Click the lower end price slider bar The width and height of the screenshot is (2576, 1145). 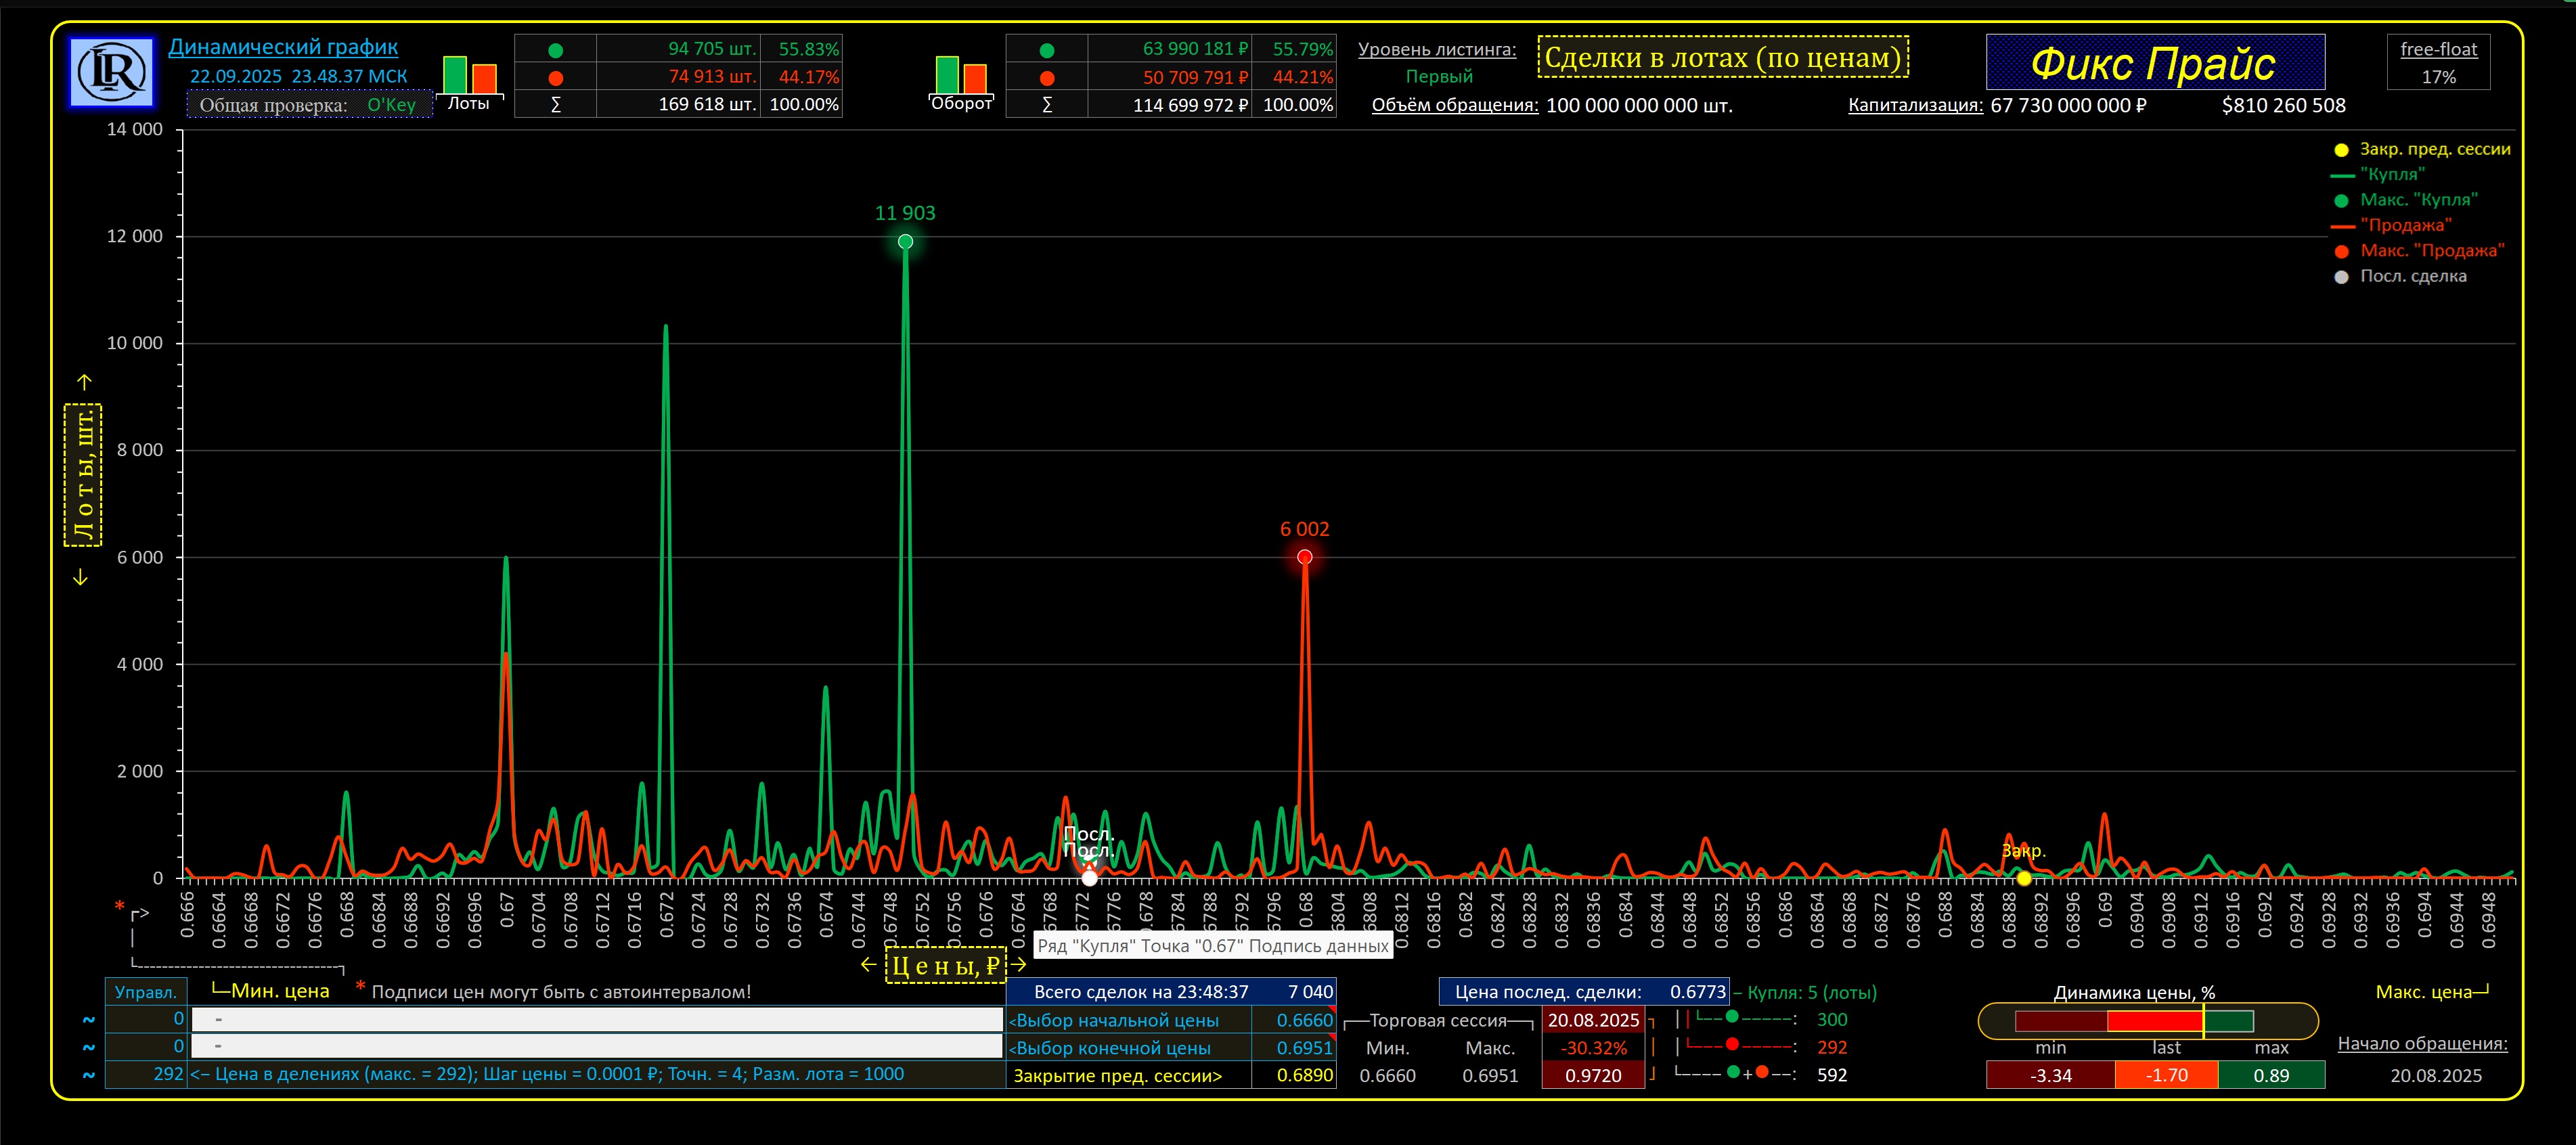(597, 1047)
